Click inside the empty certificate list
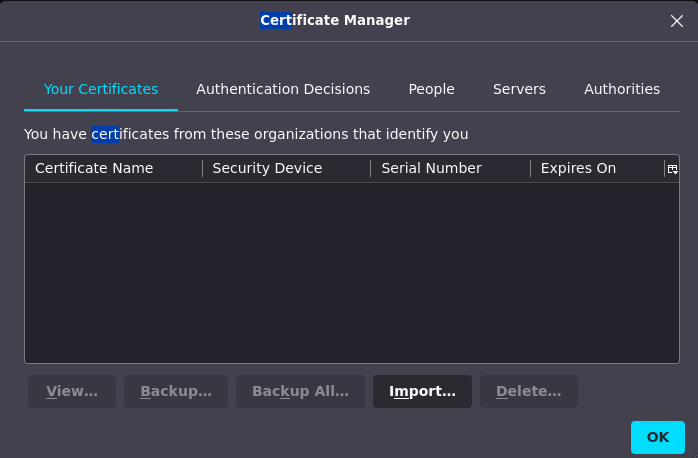The width and height of the screenshot is (698, 458). [350, 270]
